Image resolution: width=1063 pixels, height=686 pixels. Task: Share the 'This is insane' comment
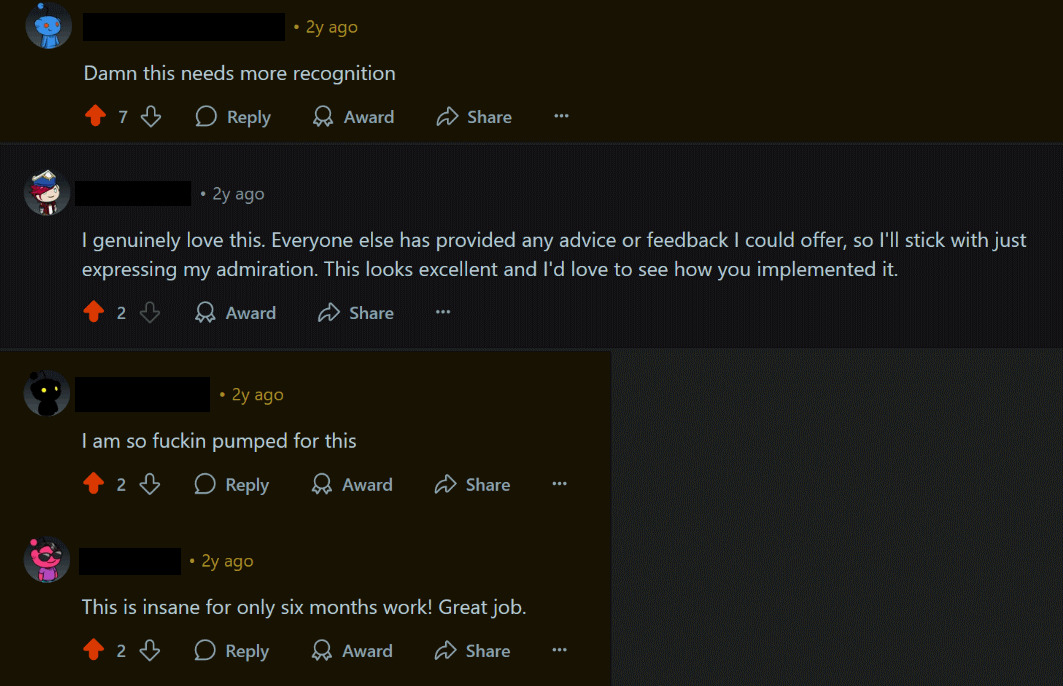coord(473,651)
